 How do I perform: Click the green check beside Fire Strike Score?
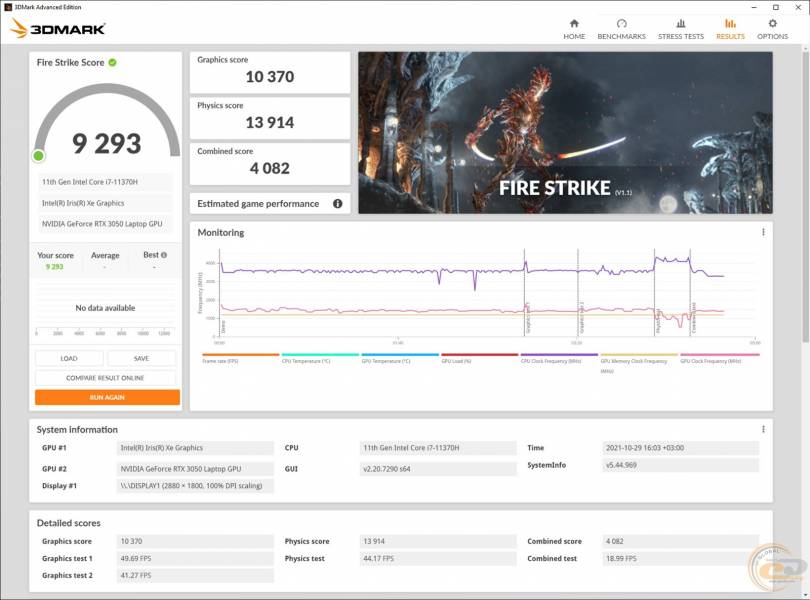click(x=113, y=63)
